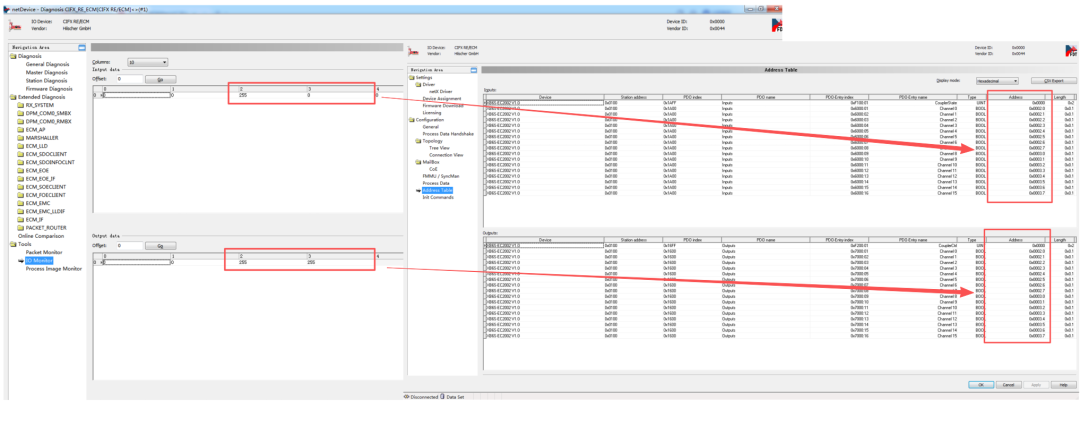
Task: Open Device Assignment tree item
Action: click(x=442, y=99)
